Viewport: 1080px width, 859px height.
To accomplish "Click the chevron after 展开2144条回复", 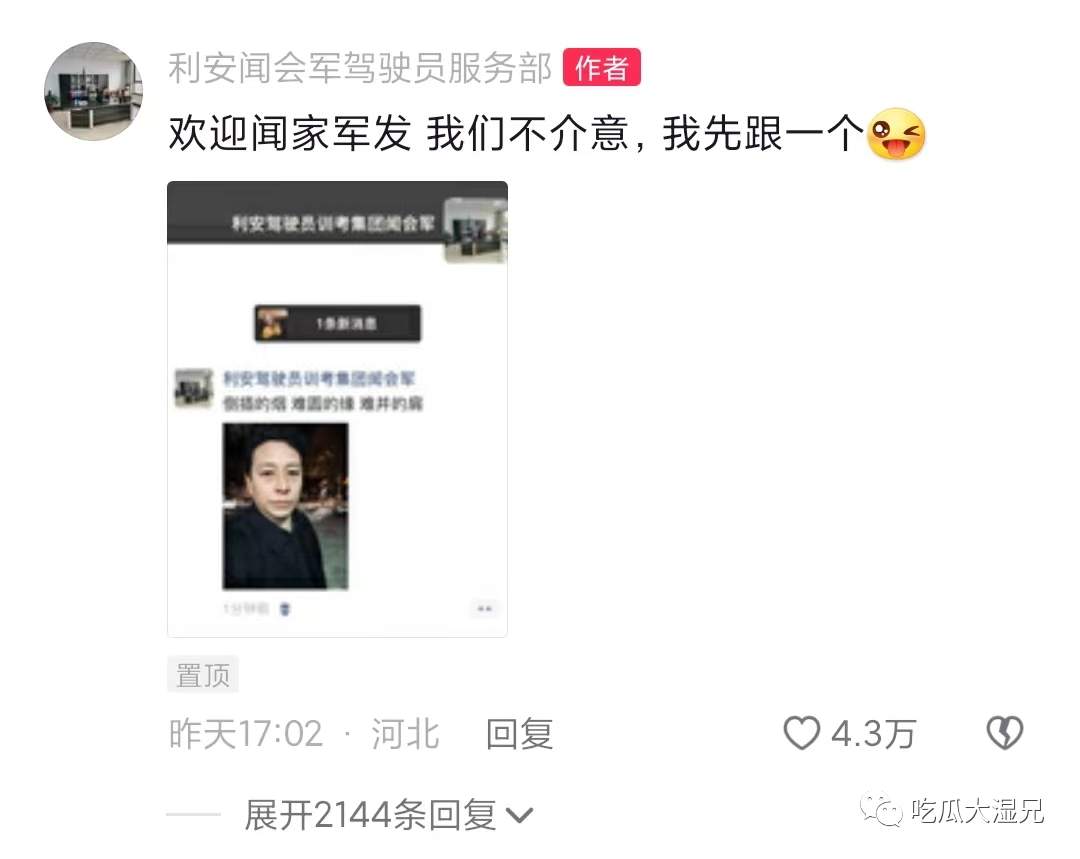I will tap(519, 816).
